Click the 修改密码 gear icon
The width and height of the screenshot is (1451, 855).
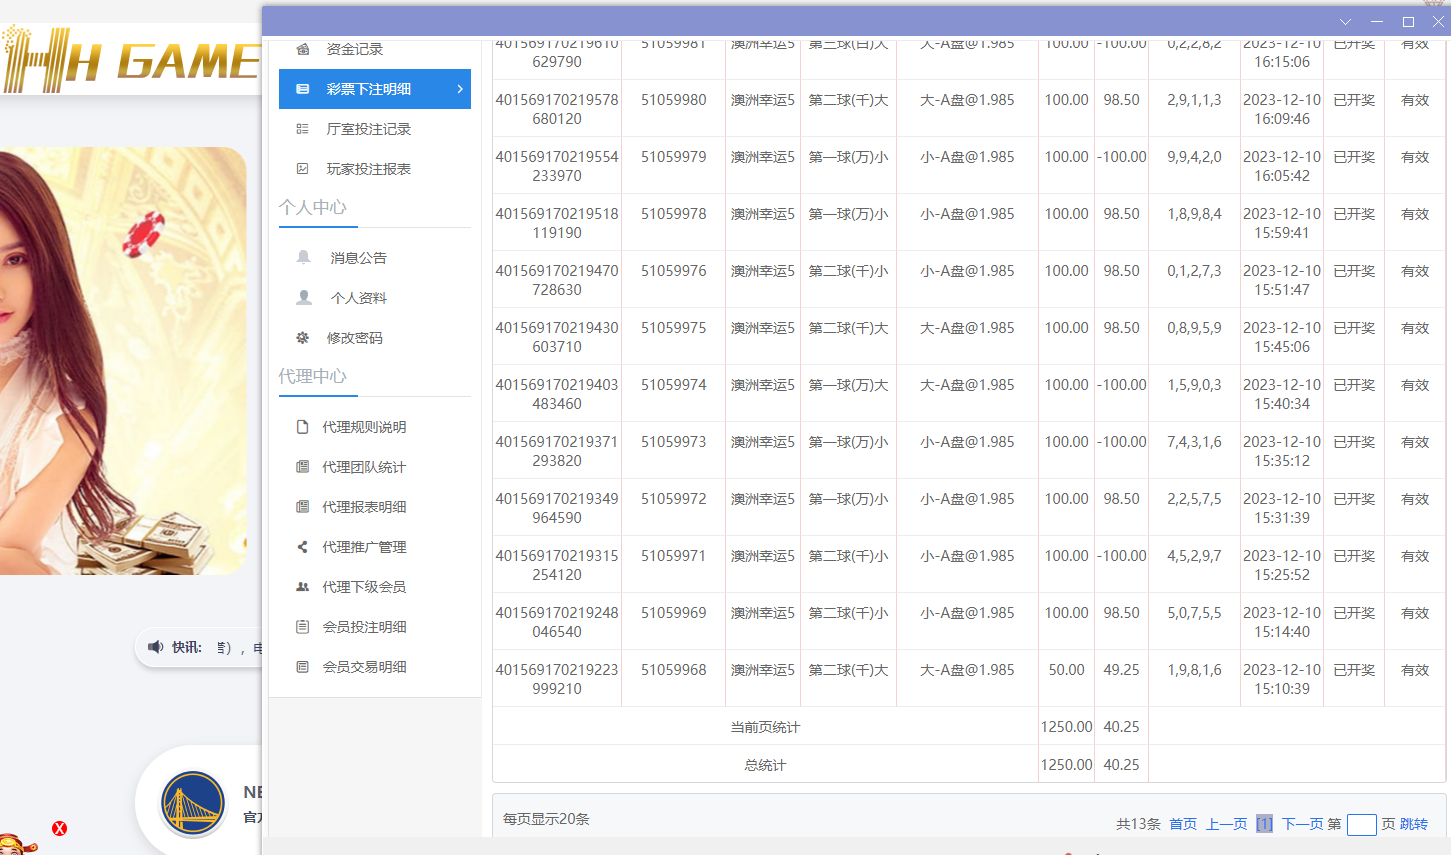(x=303, y=338)
